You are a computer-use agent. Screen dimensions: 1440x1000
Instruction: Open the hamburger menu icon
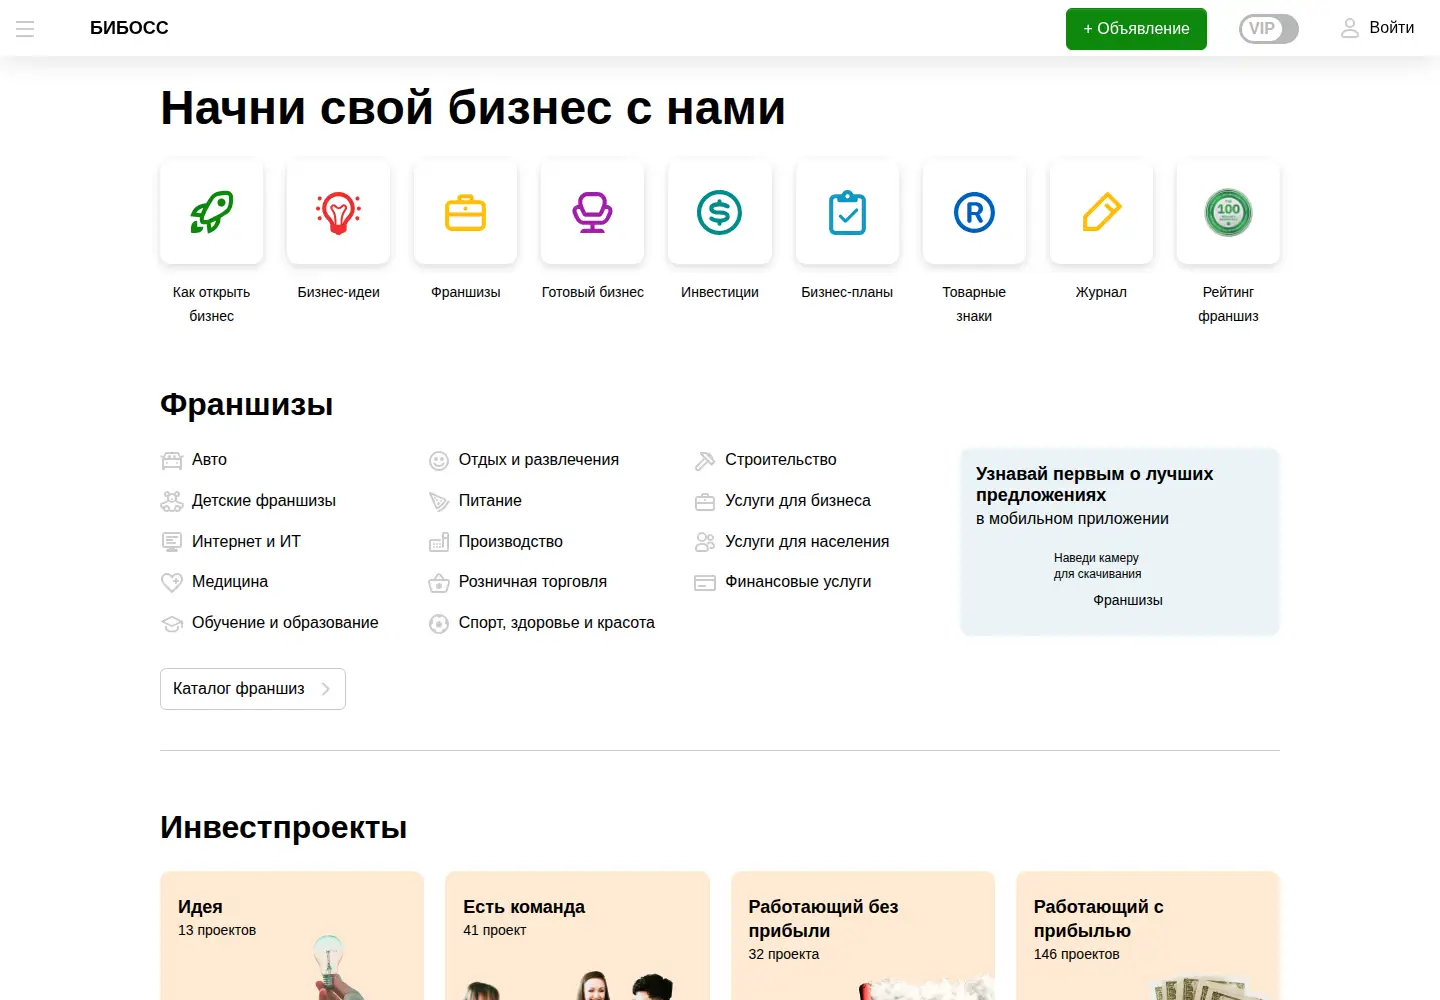tap(25, 29)
